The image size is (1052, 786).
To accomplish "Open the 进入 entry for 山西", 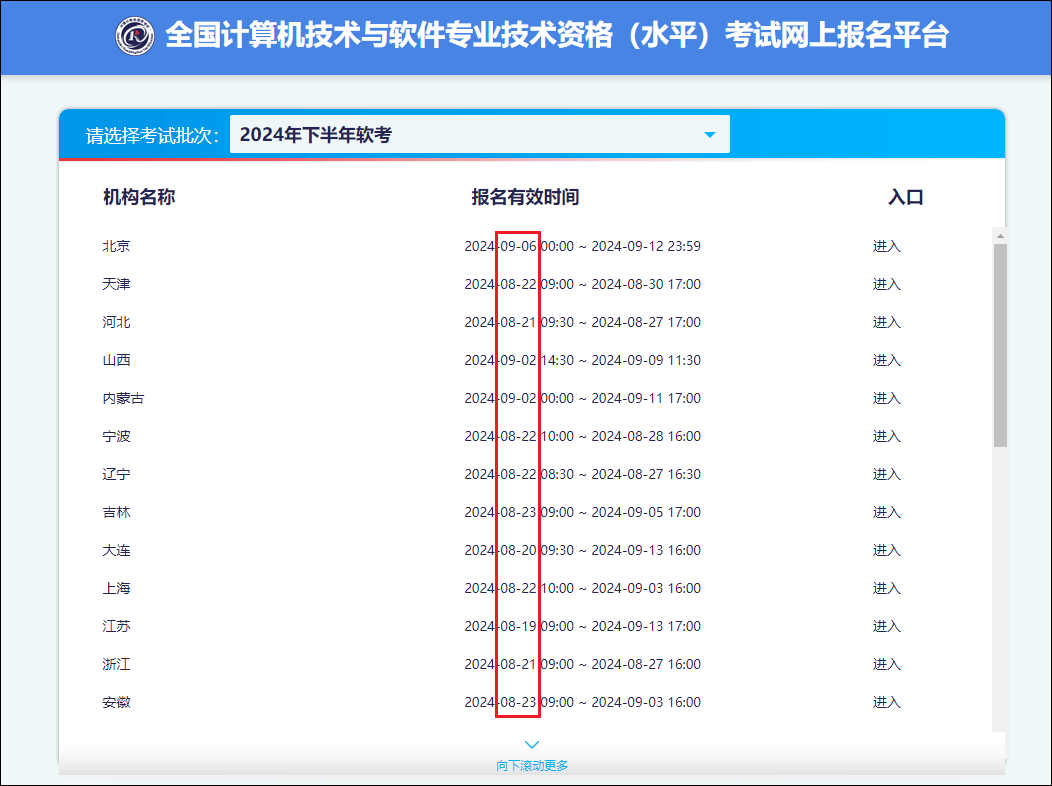I will coord(886,359).
